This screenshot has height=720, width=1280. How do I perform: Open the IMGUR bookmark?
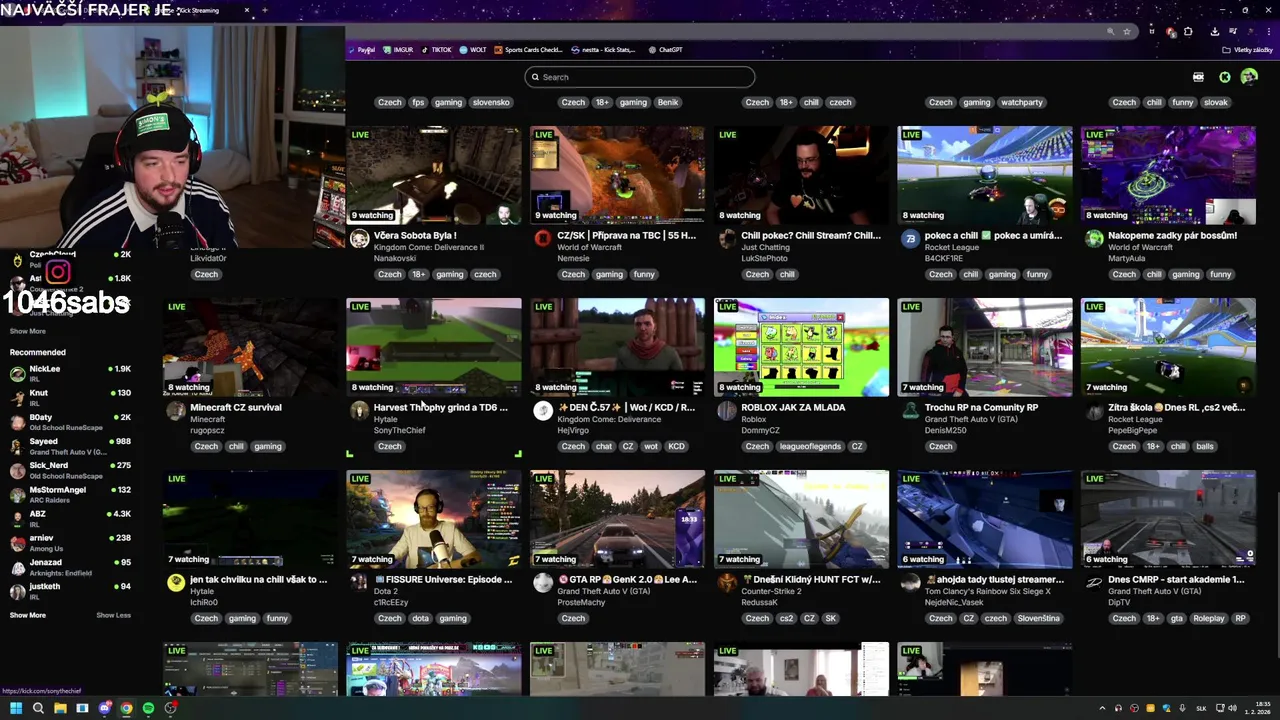(x=399, y=49)
